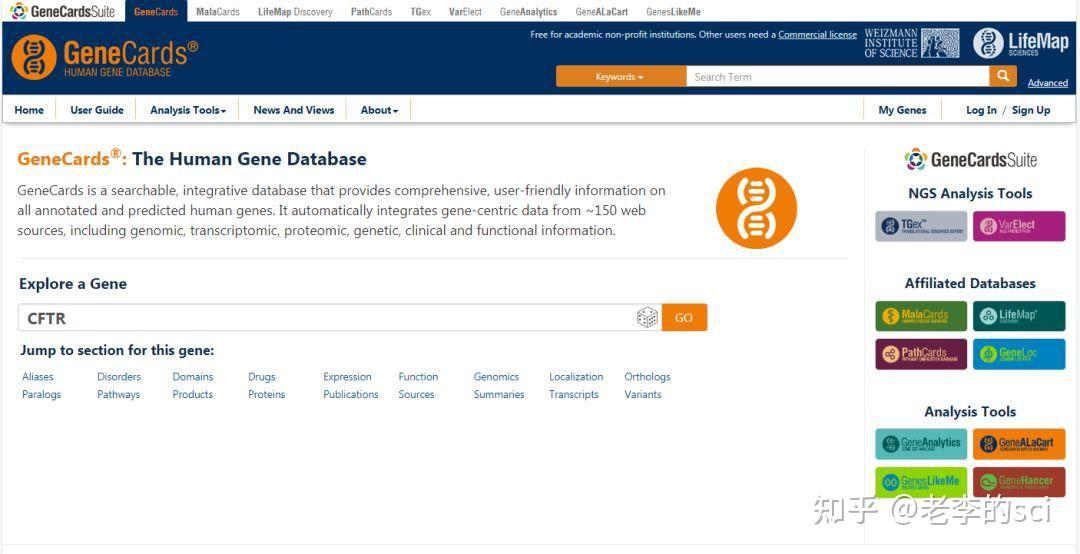
Task: Jump to the Publications section
Action: pyautogui.click(x=351, y=394)
